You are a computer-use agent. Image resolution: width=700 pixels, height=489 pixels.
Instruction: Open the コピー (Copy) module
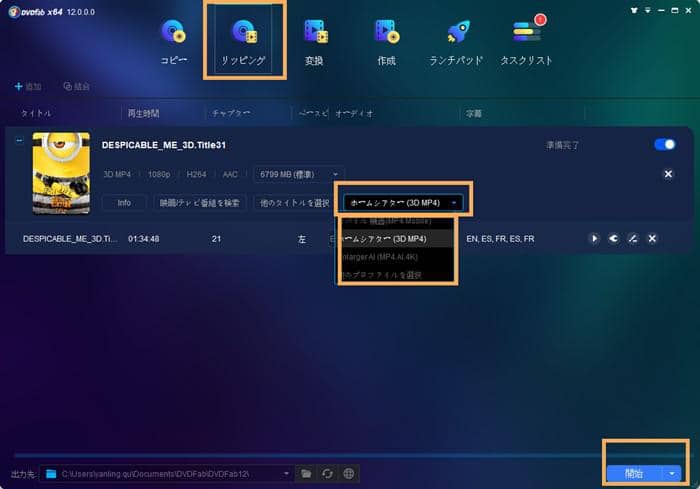point(174,43)
